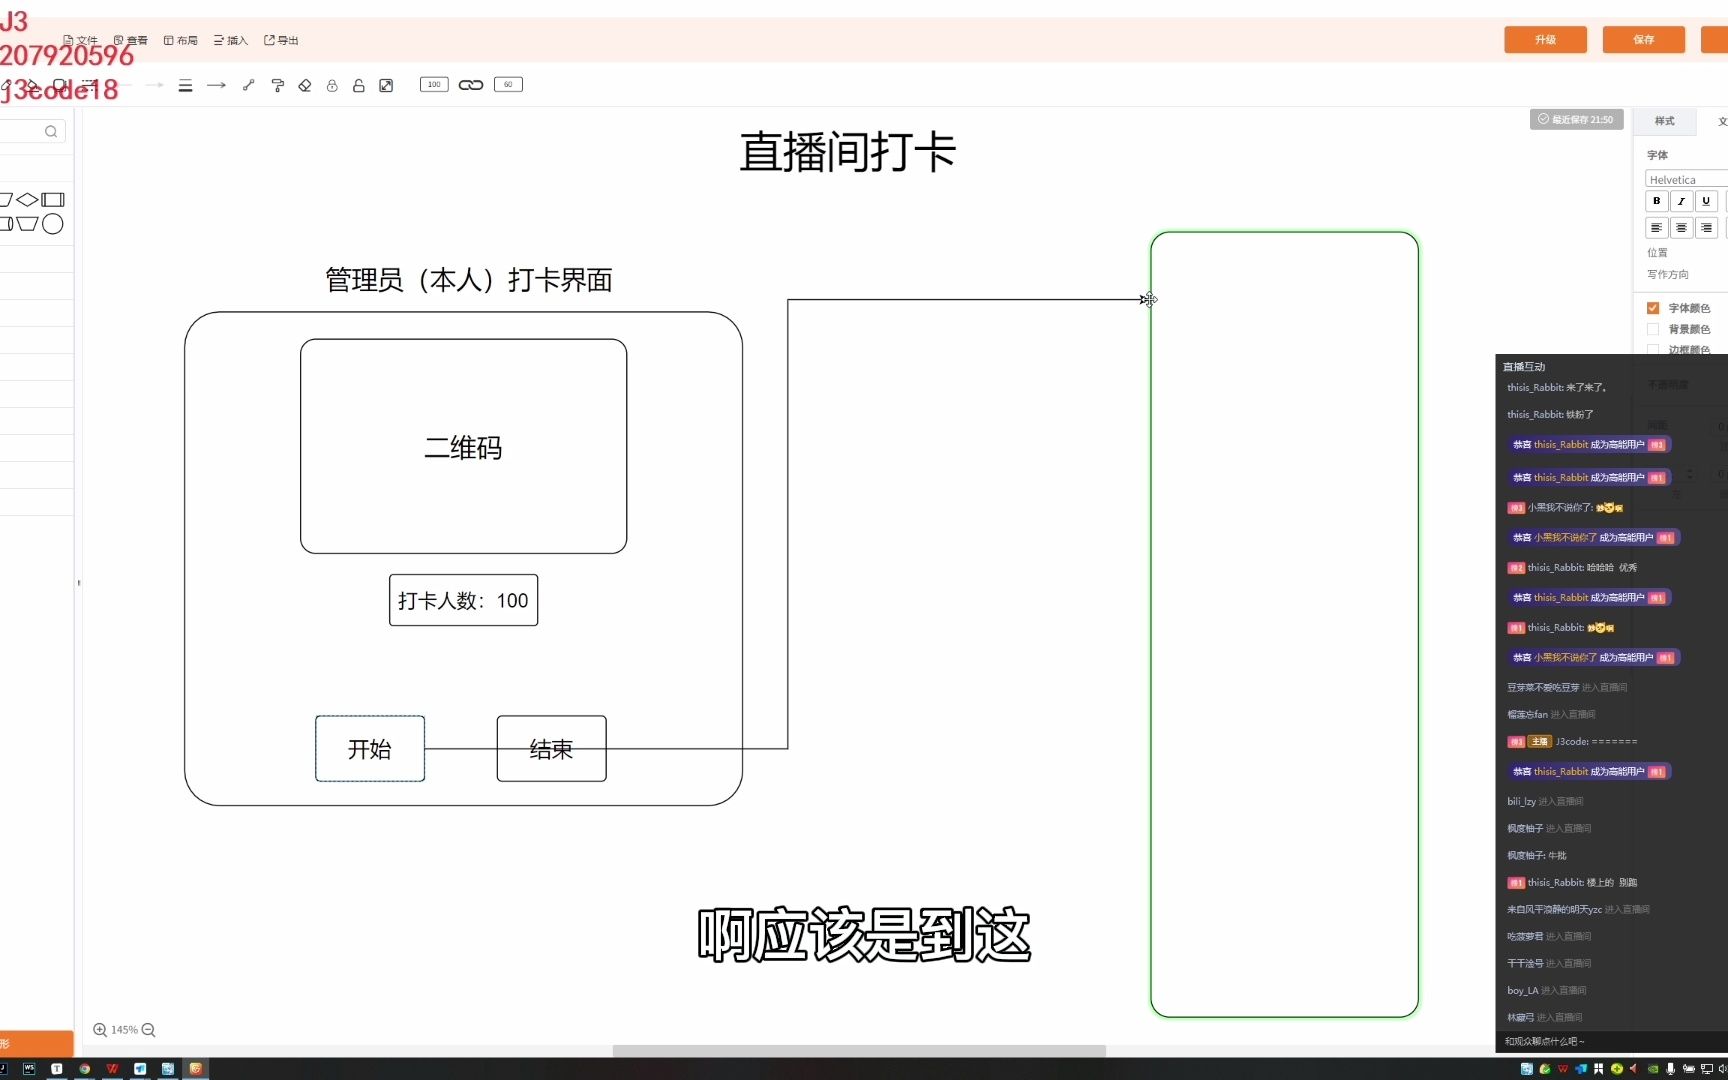Click the resize-to-fit arrows icon
1728x1080 pixels.
point(386,86)
